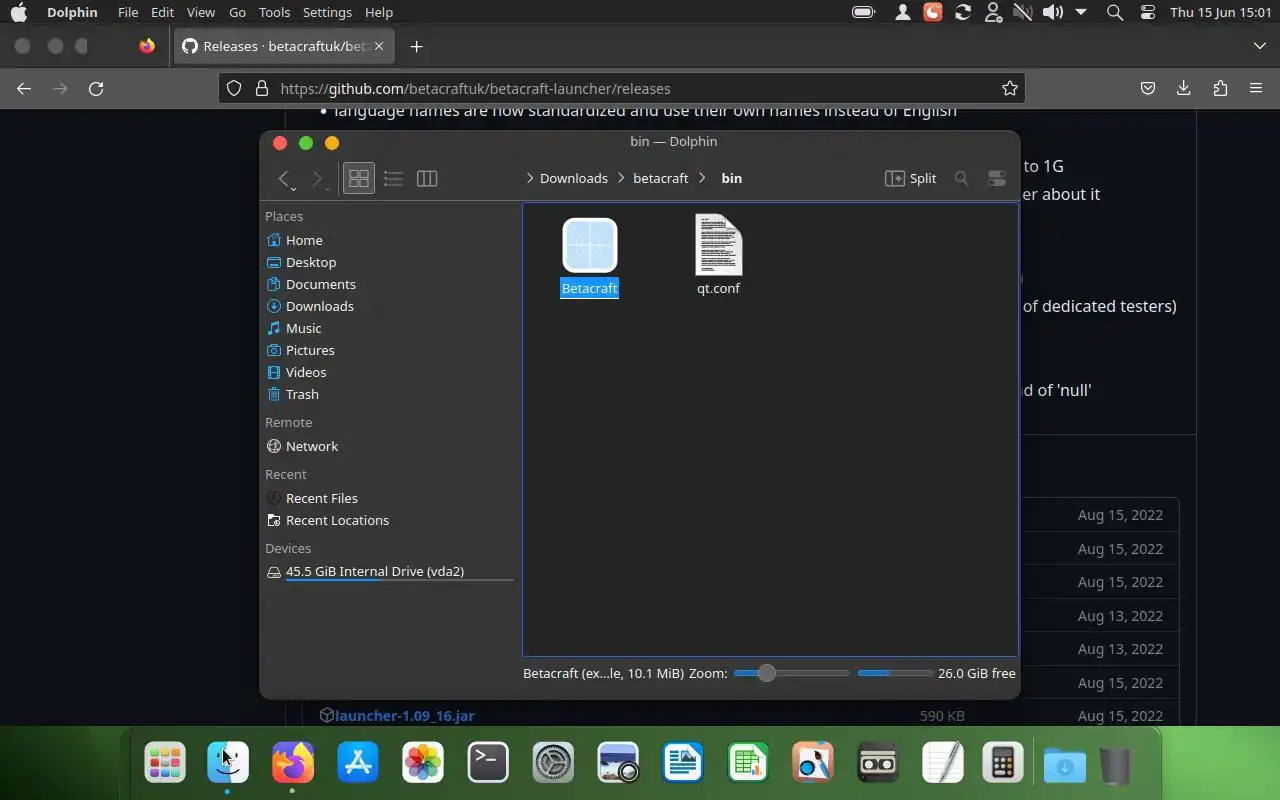Select the Betacraft executable file icon
Image resolution: width=1280 pixels, height=800 pixels.
coord(589,245)
